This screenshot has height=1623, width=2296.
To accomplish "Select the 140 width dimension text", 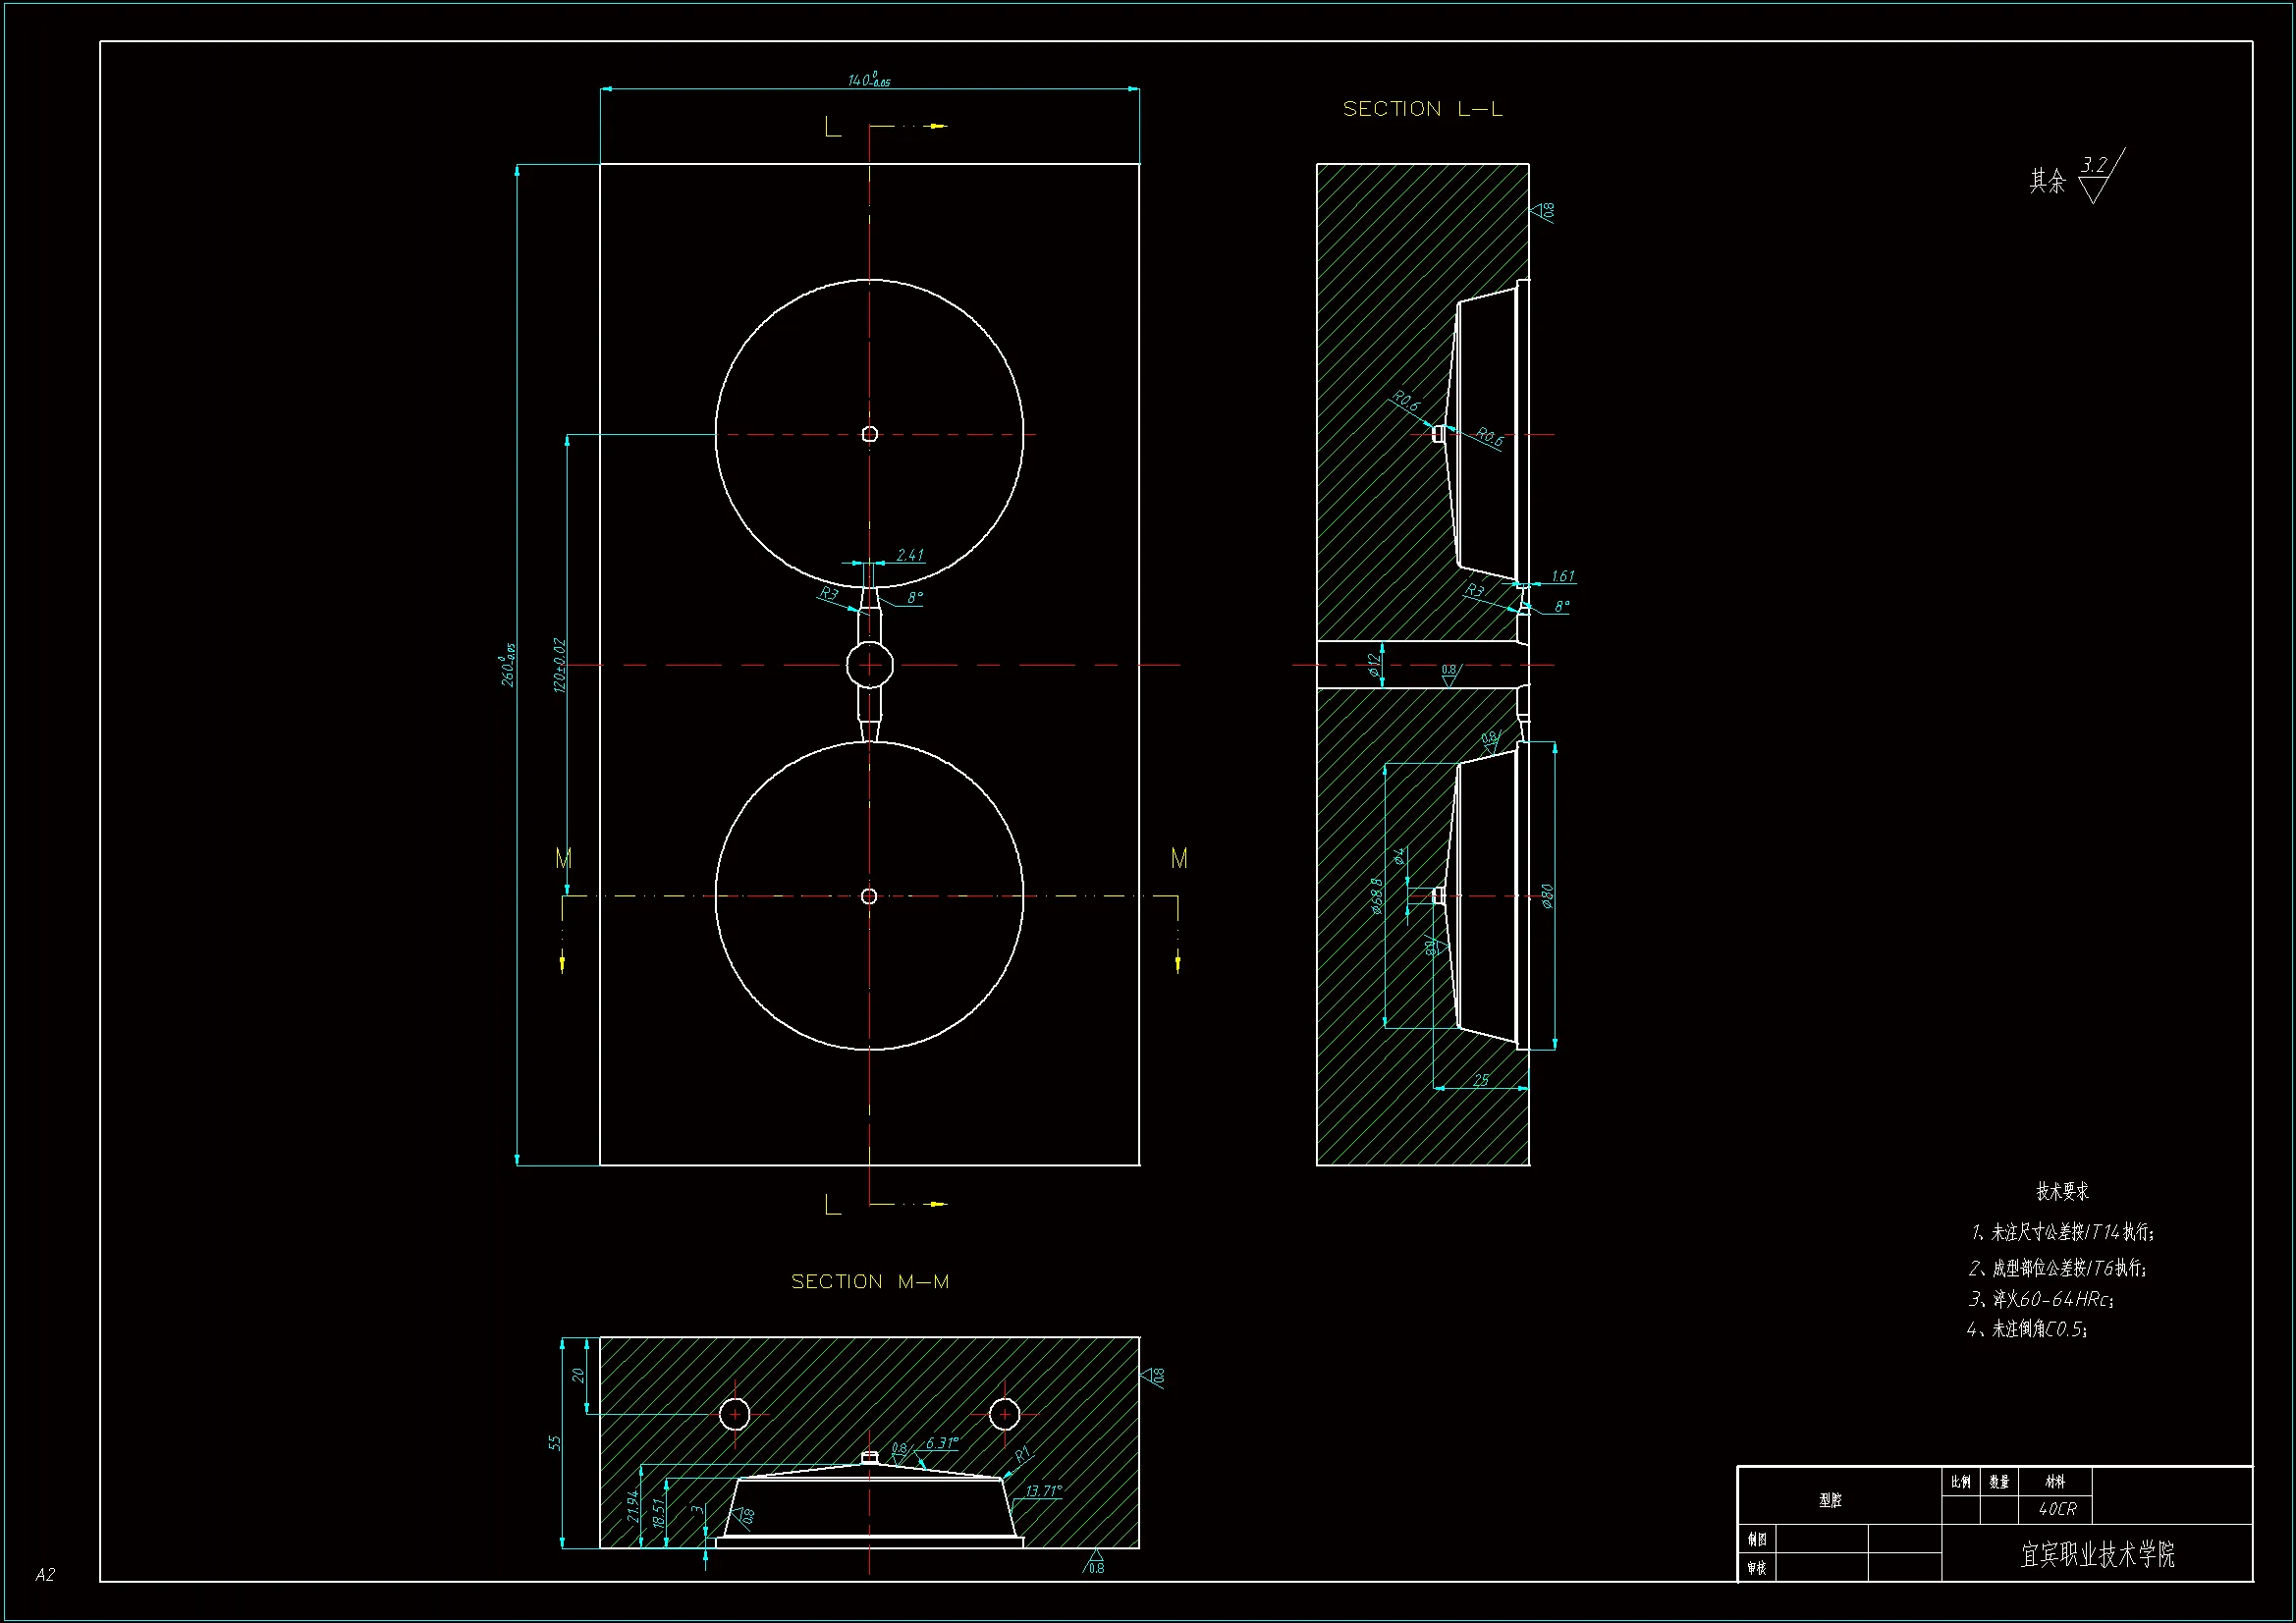I will (x=868, y=79).
